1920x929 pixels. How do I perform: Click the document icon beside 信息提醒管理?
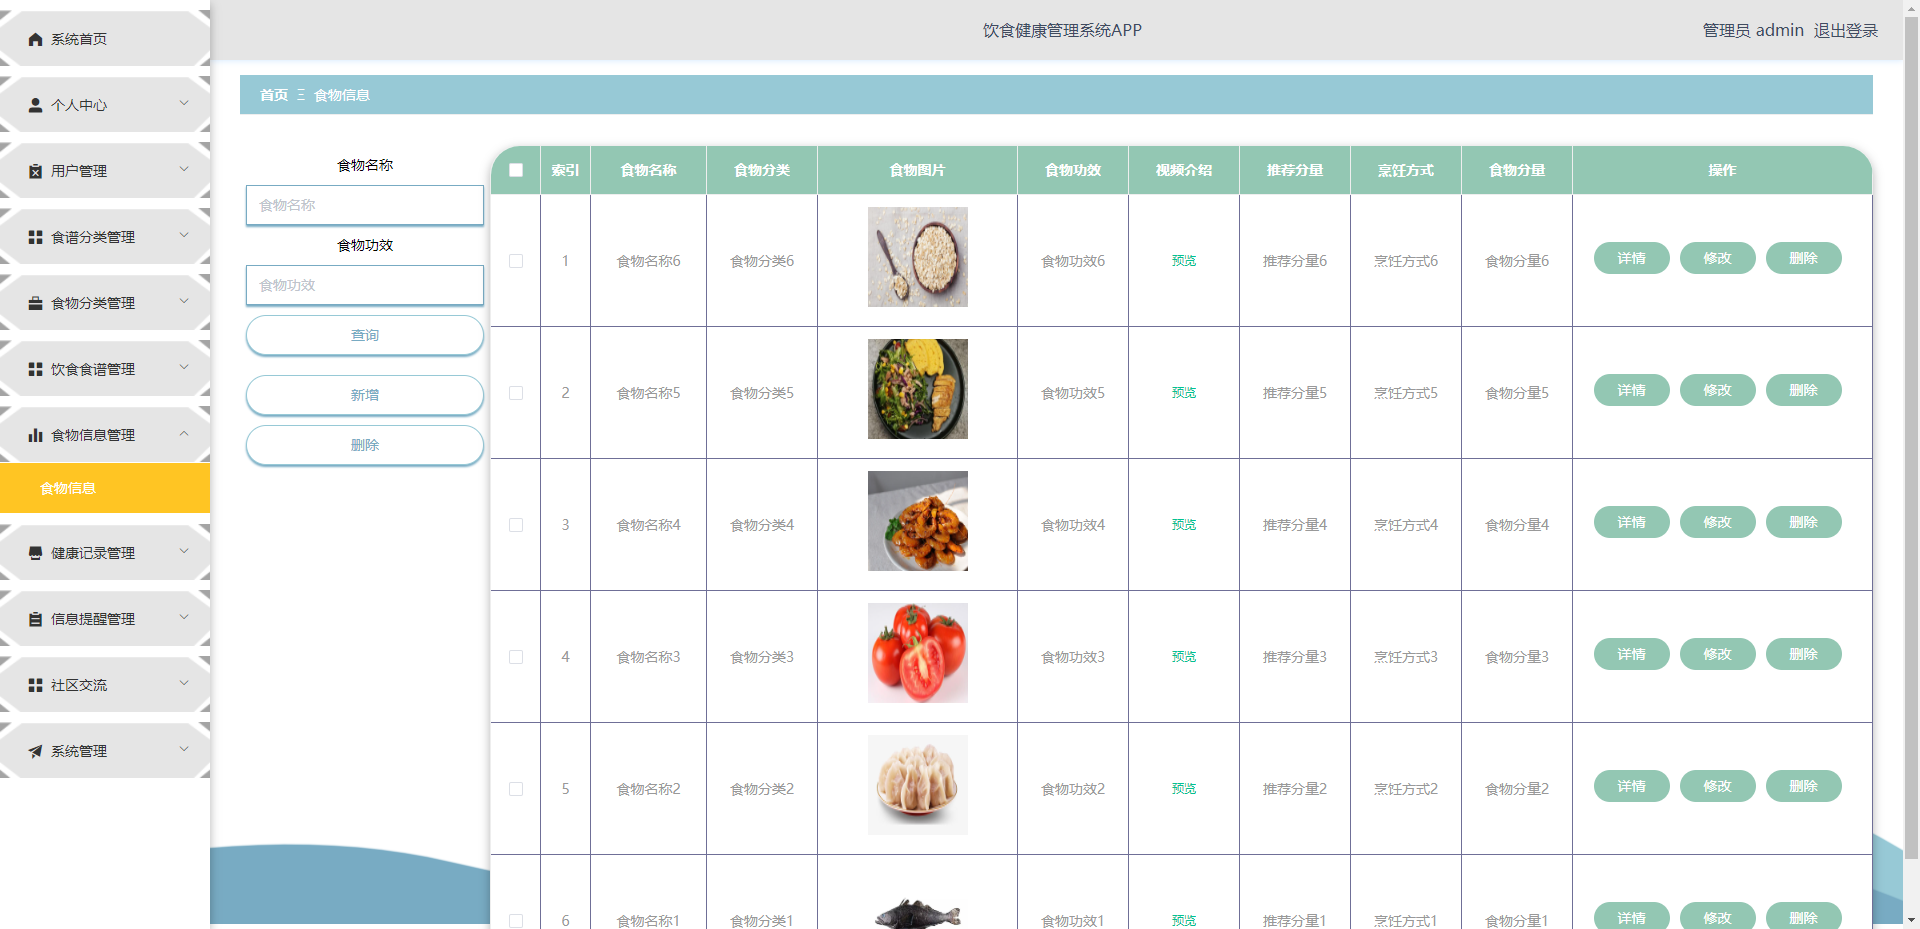(x=36, y=619)
